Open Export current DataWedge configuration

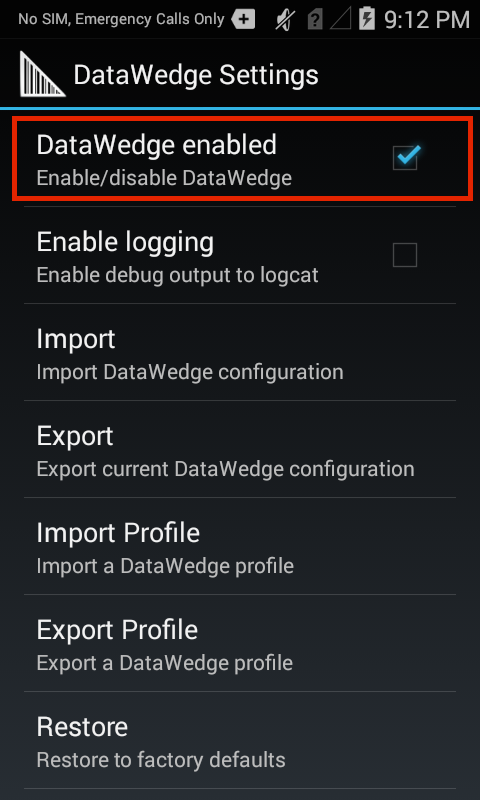tap(240, 449)
